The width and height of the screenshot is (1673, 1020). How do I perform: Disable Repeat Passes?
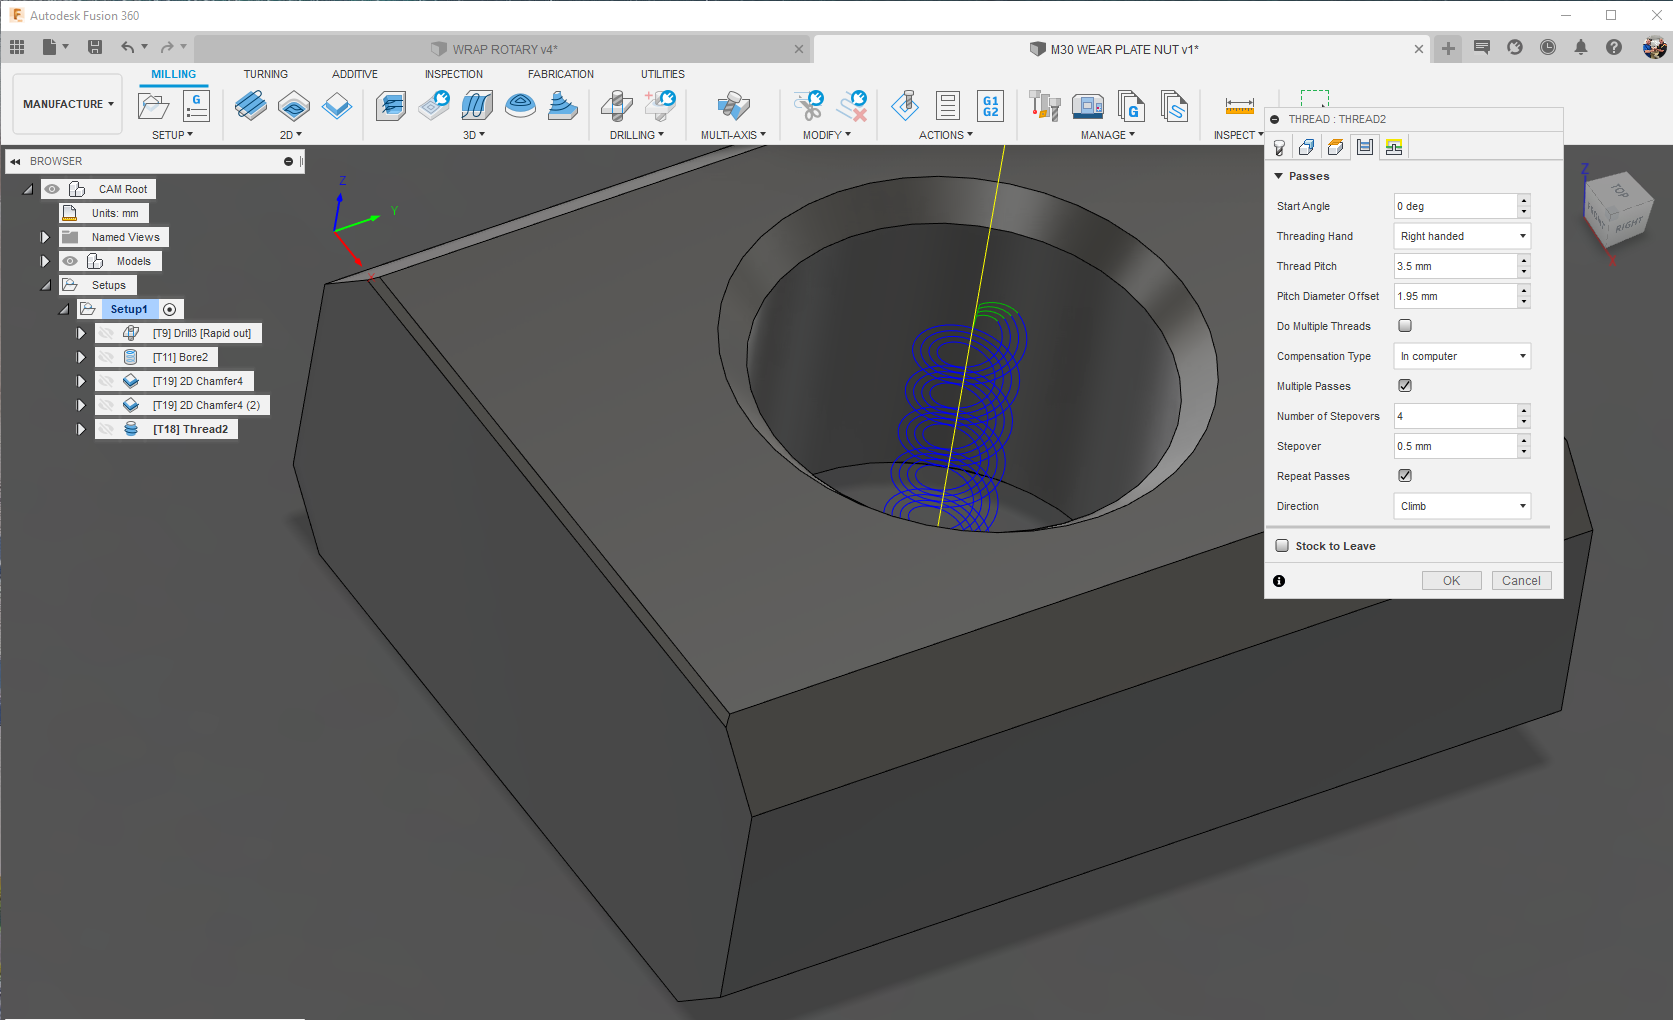tap(1404, 475)
